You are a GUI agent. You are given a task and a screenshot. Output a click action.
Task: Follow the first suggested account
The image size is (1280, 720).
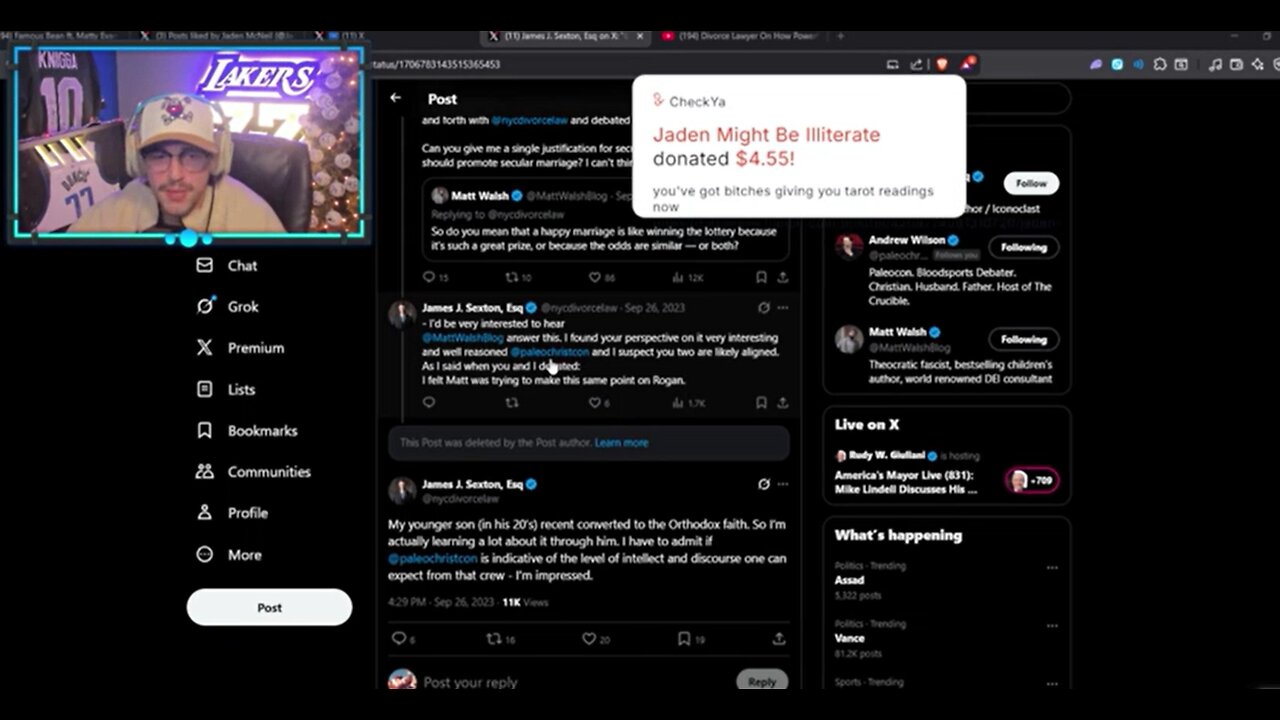click(x=1031, y=183)
